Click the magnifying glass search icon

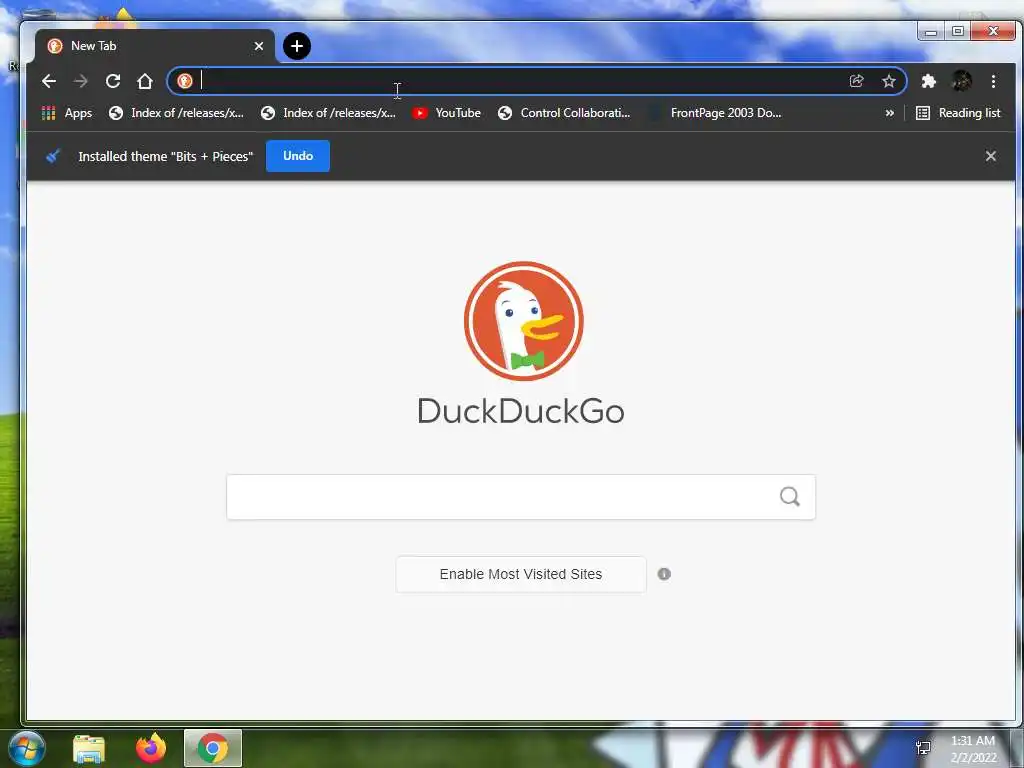tap(790, 497)
